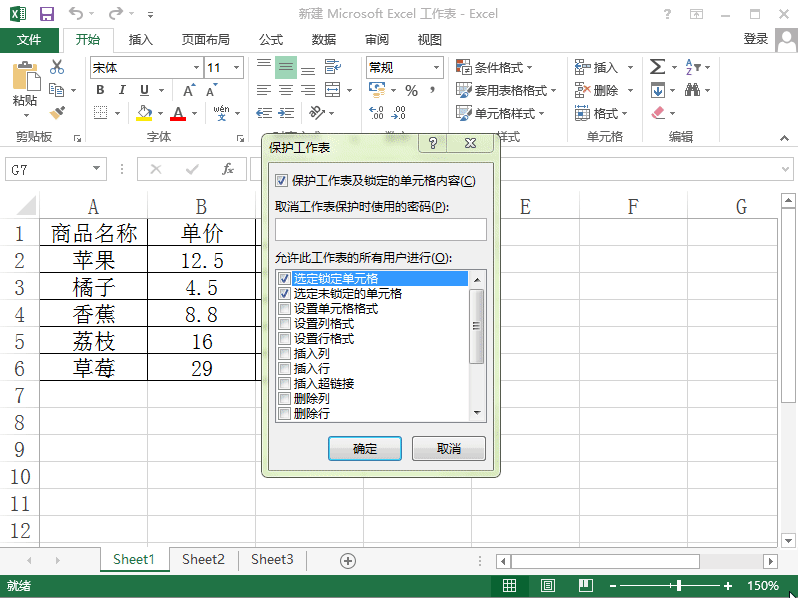Toggle 保护工作表及锁定的单元格内容 checkbox

click(281, 180)
